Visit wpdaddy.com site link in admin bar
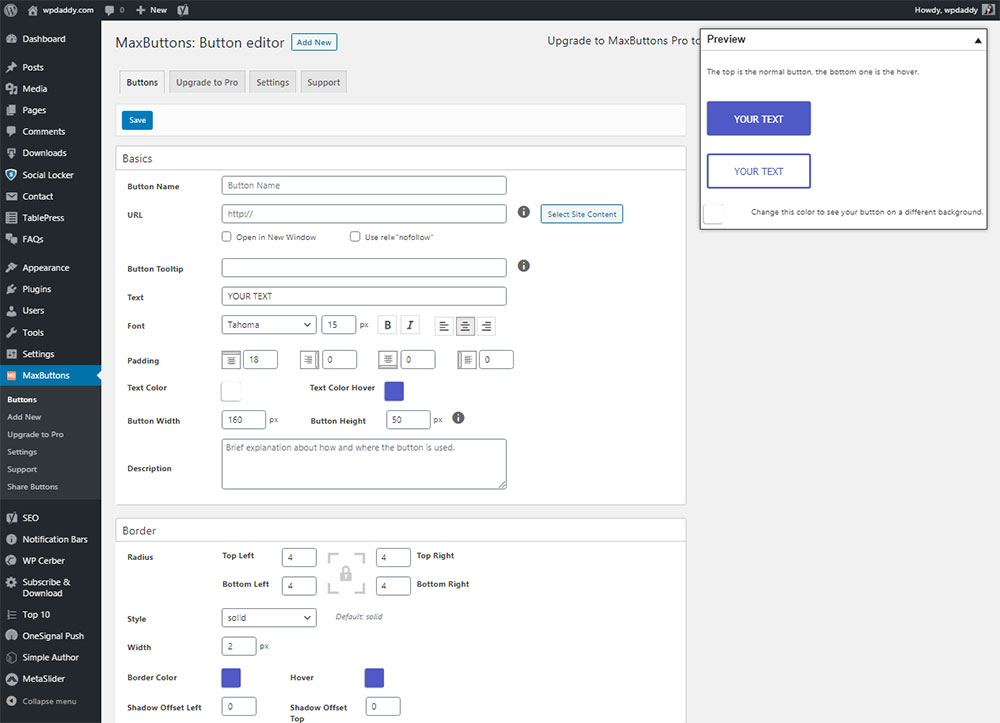 point(61,10)
